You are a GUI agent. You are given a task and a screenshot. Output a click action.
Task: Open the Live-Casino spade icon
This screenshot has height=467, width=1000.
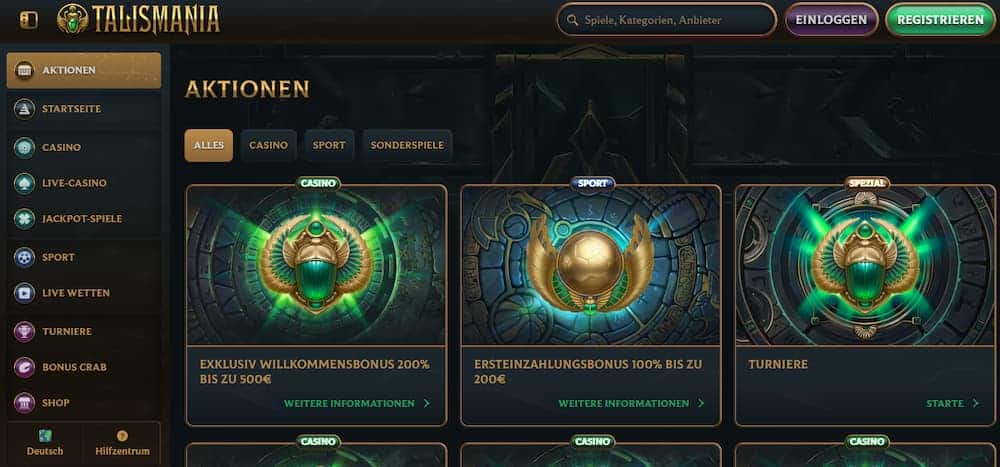(24, 183)
